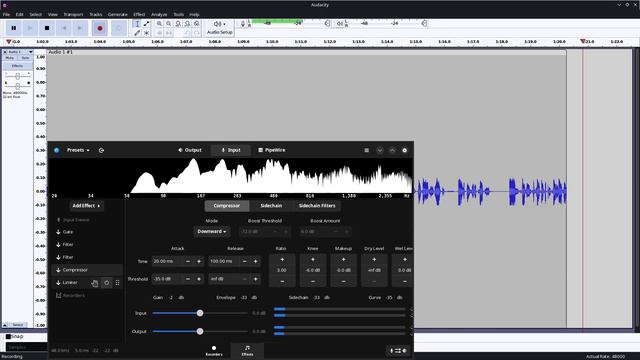Open the Analyze menu
This screenshot has height=360, width=640.
[x=159, y=14]
